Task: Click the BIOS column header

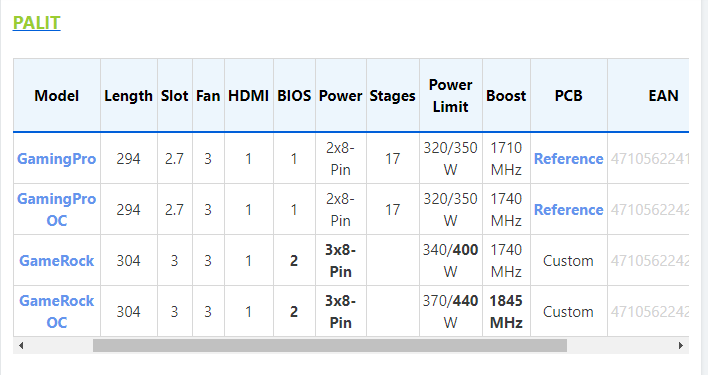Action: [x=294, y=96]
